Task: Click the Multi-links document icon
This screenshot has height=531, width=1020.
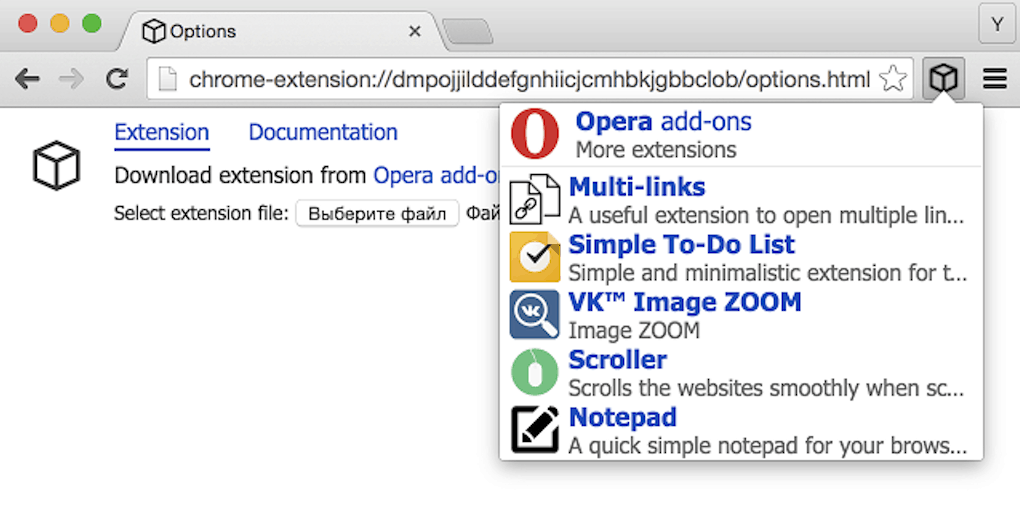Action: coord(535,199)
